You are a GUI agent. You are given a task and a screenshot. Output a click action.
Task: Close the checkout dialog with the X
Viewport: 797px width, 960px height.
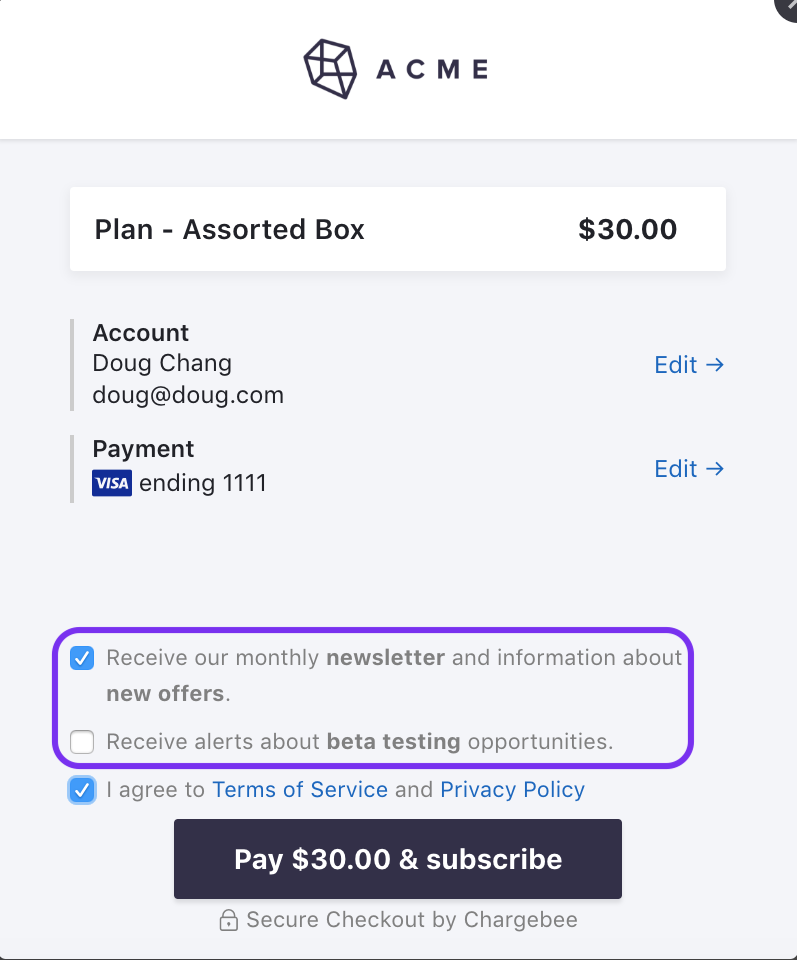(790, 5)
